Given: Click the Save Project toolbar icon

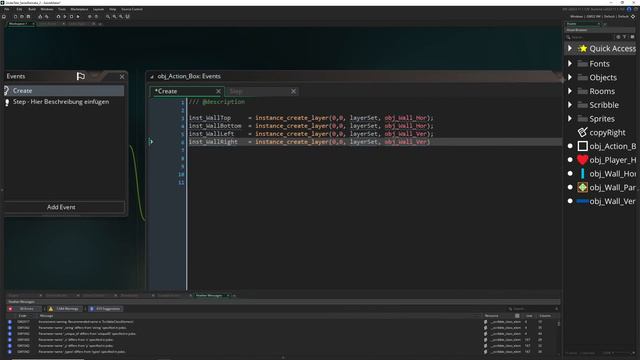Looking at the screenshot, I should tap(28, 16).
